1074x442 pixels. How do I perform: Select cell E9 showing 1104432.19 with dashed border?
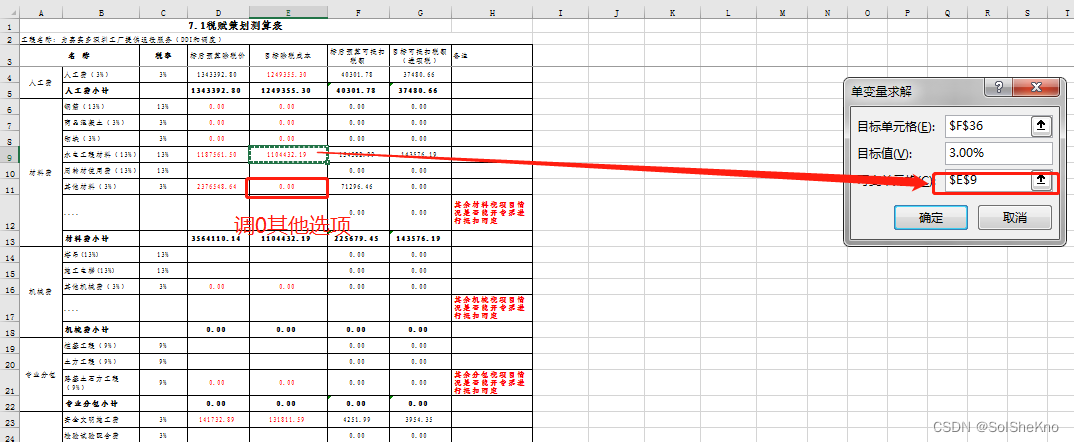[288, 155]
